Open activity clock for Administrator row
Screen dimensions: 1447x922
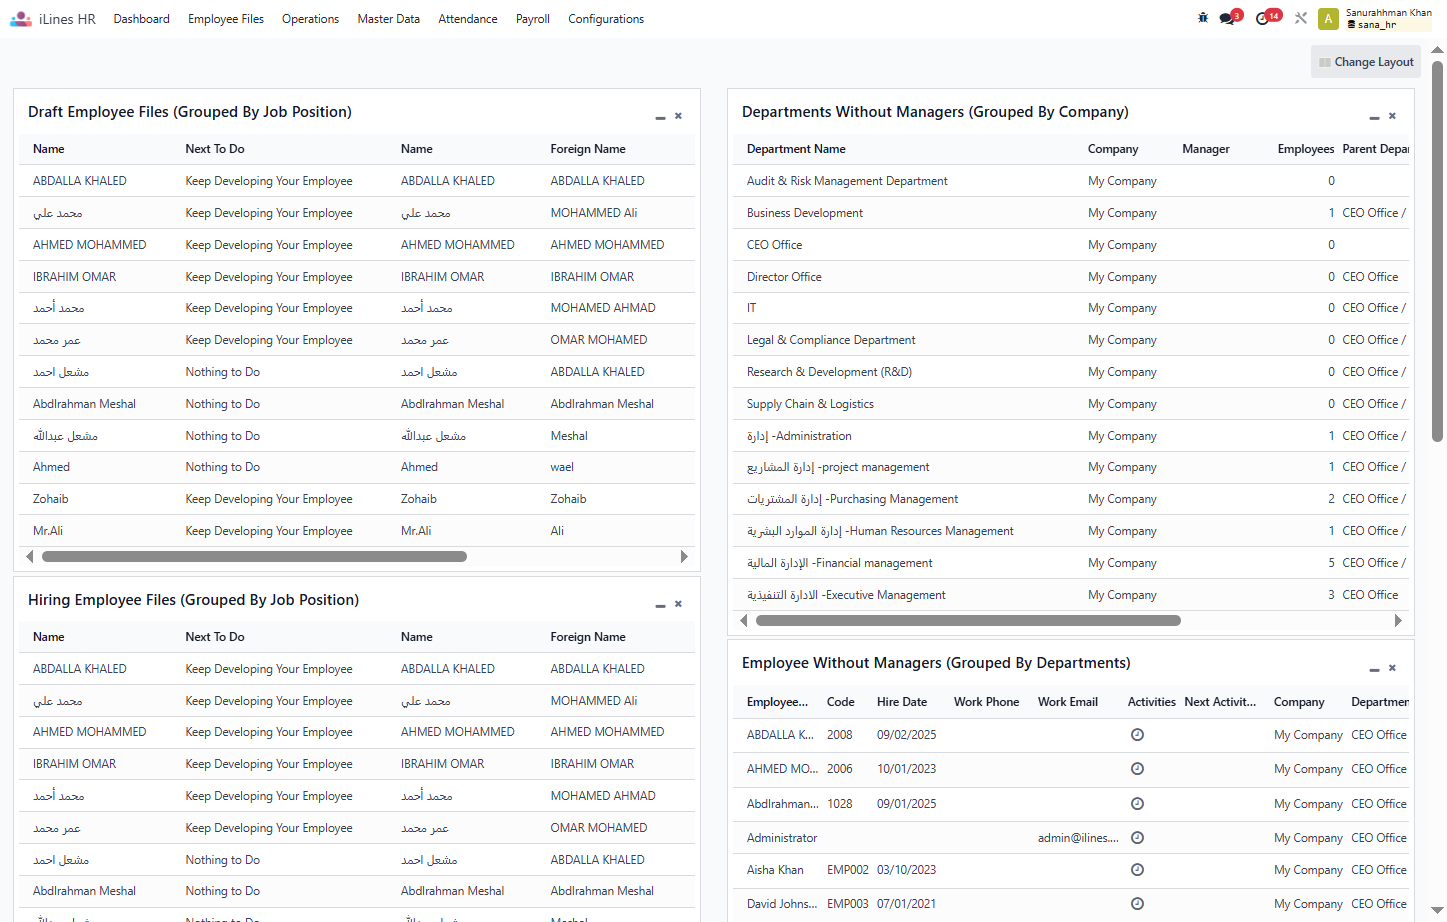[1137, 838]
